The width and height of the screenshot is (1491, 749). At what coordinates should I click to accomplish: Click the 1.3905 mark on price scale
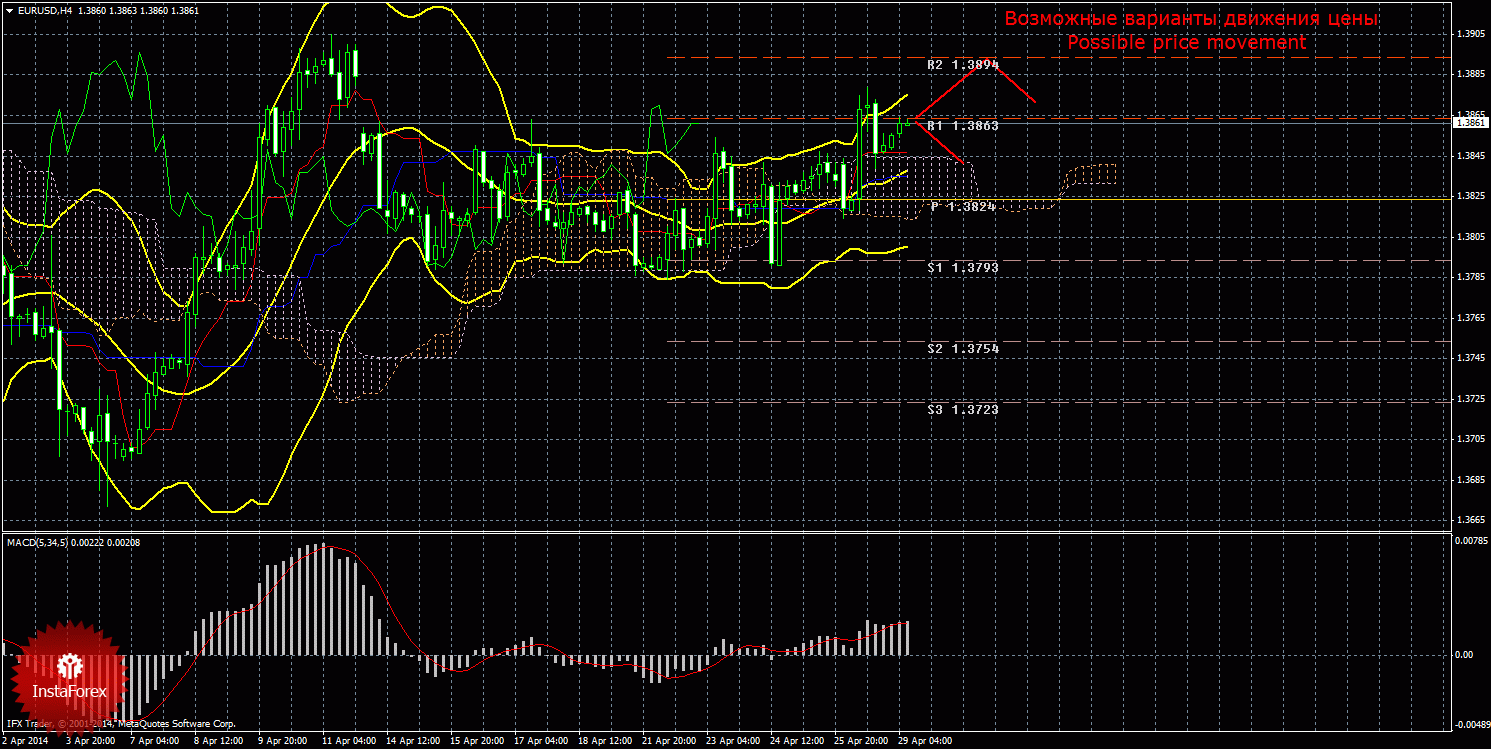tap(1470, 34)
